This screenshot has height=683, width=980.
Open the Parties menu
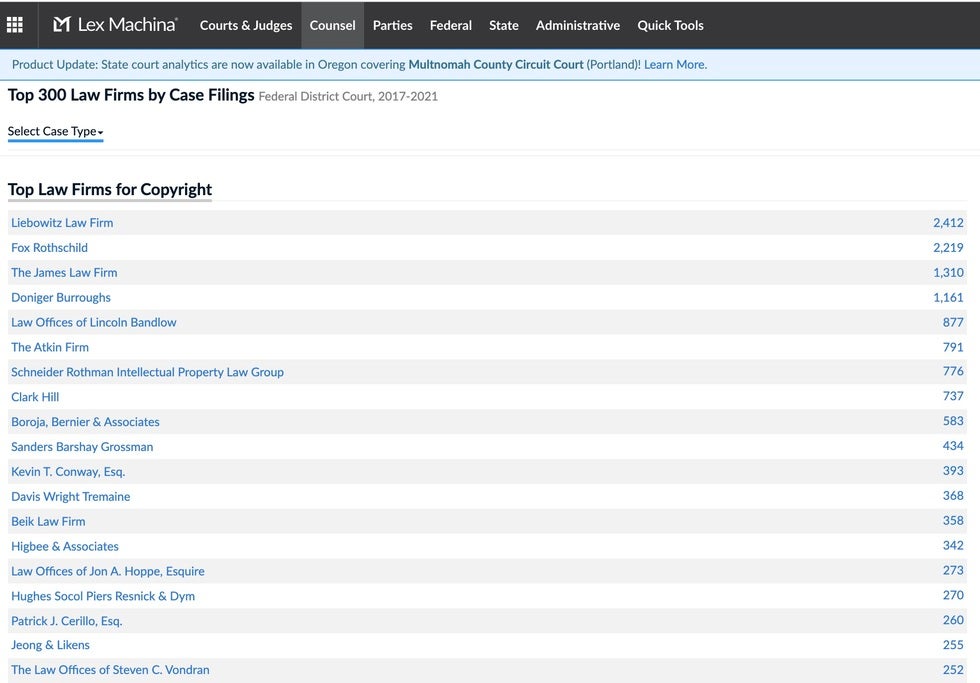[392, 25]
